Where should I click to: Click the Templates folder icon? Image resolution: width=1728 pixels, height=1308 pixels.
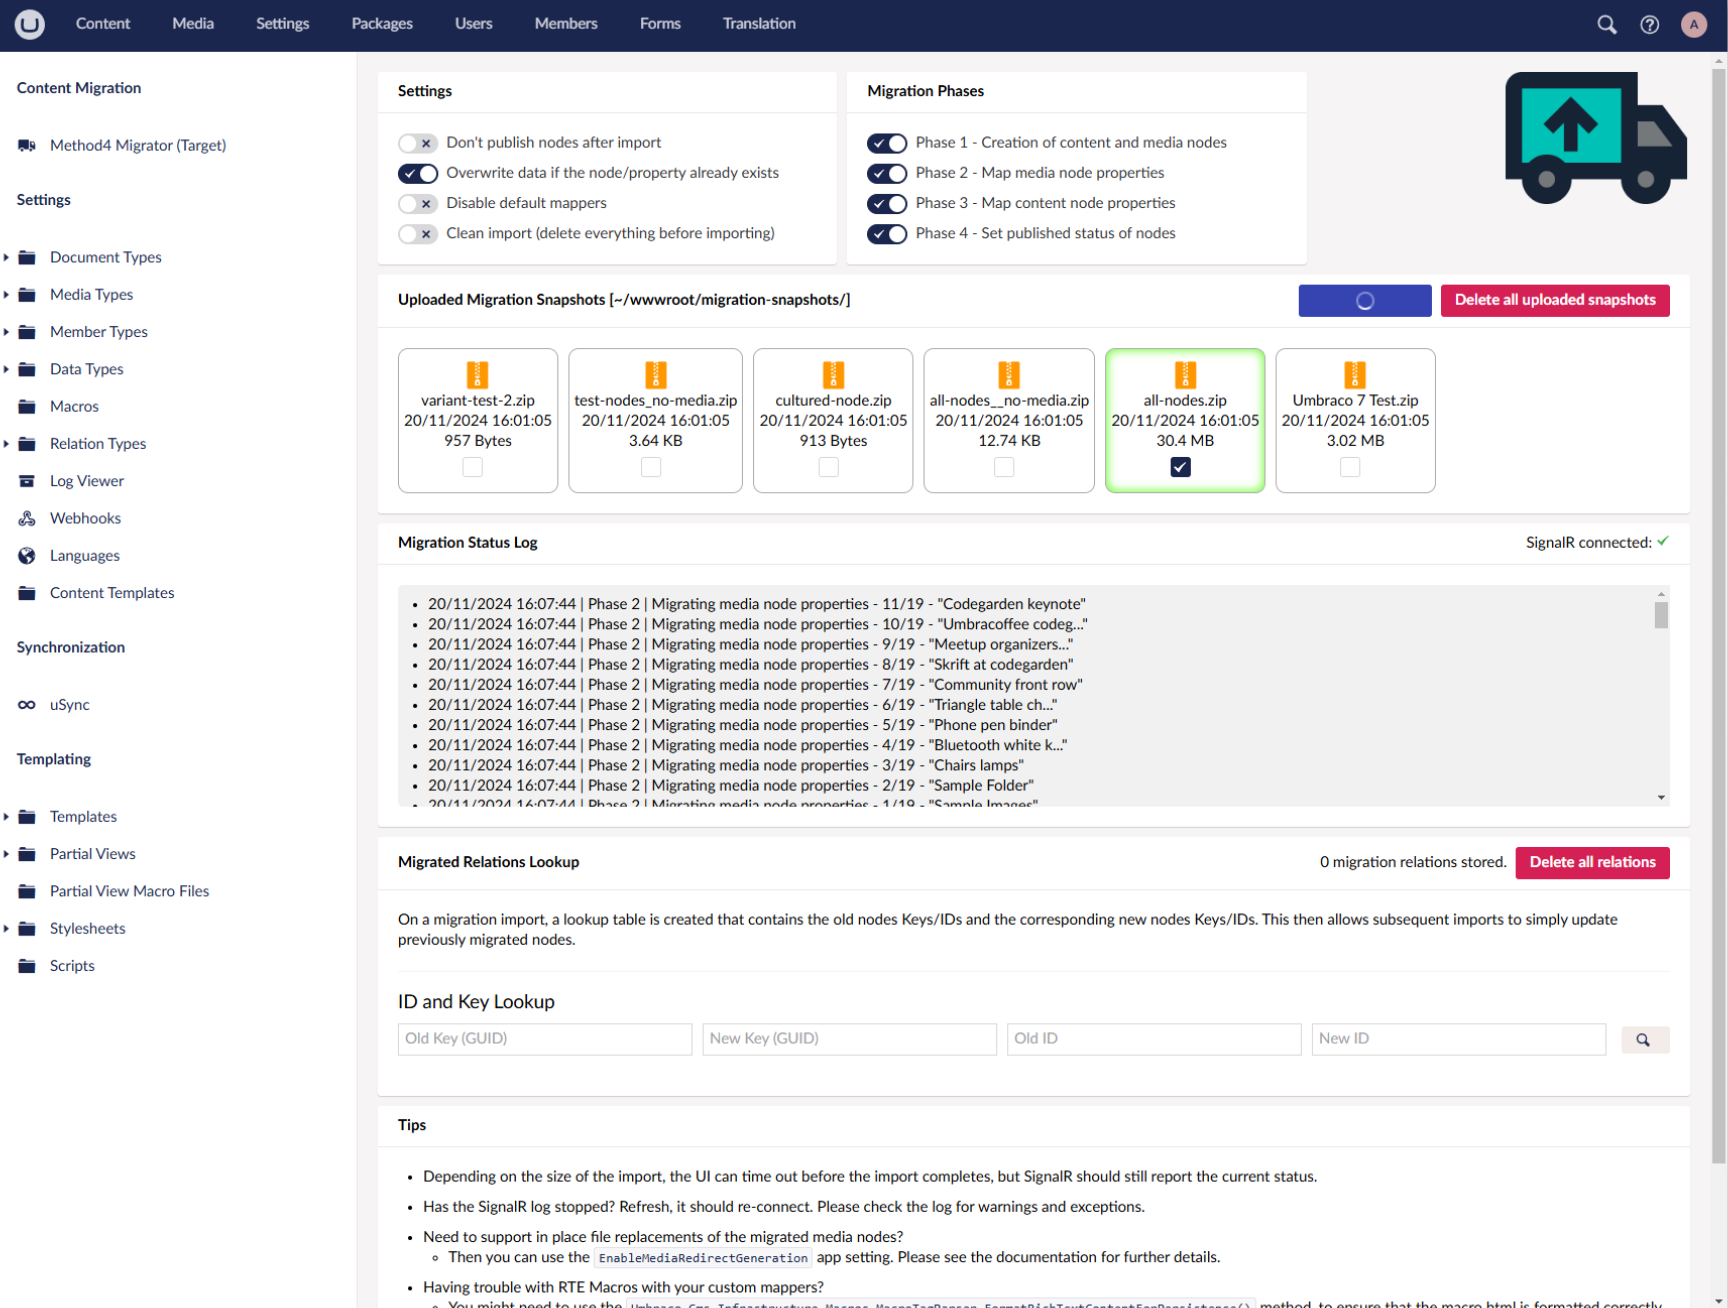(27, 817)
